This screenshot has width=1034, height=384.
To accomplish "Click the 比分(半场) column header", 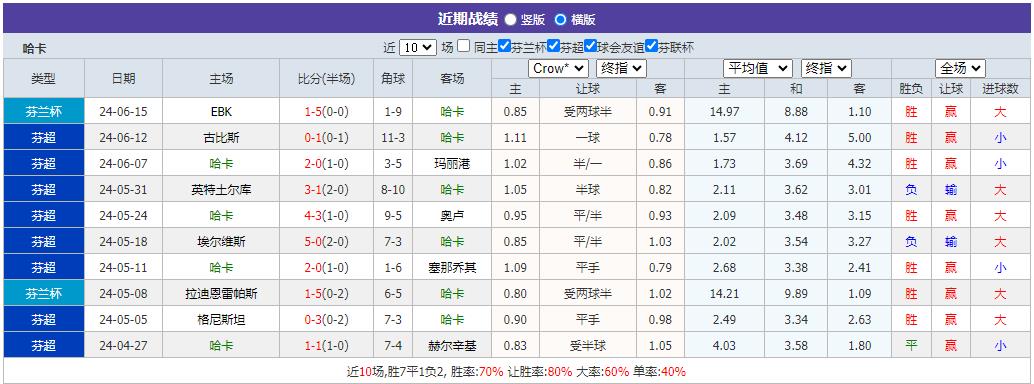I will [326, 79].
